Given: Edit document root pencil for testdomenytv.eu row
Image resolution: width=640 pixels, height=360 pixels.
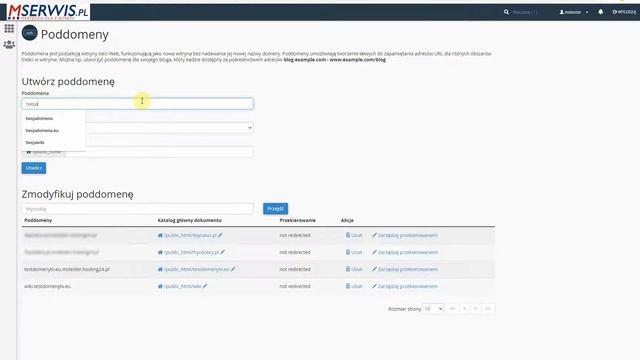Looking at the screenshot, I should (x=233, y=269).
